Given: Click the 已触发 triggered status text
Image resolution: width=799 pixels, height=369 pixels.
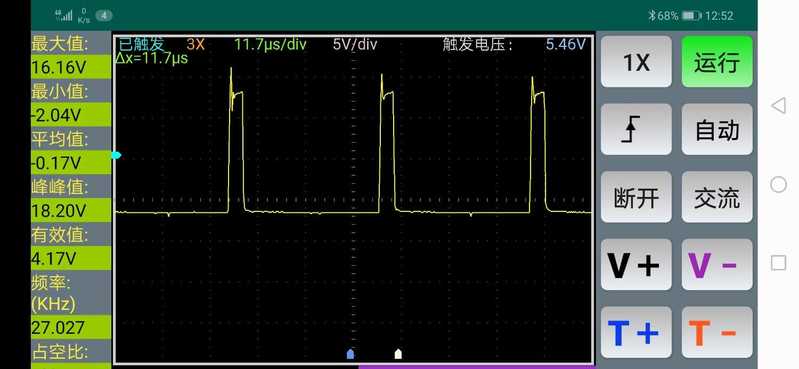Looking at the screenshot, I should [x=142, y=44].
